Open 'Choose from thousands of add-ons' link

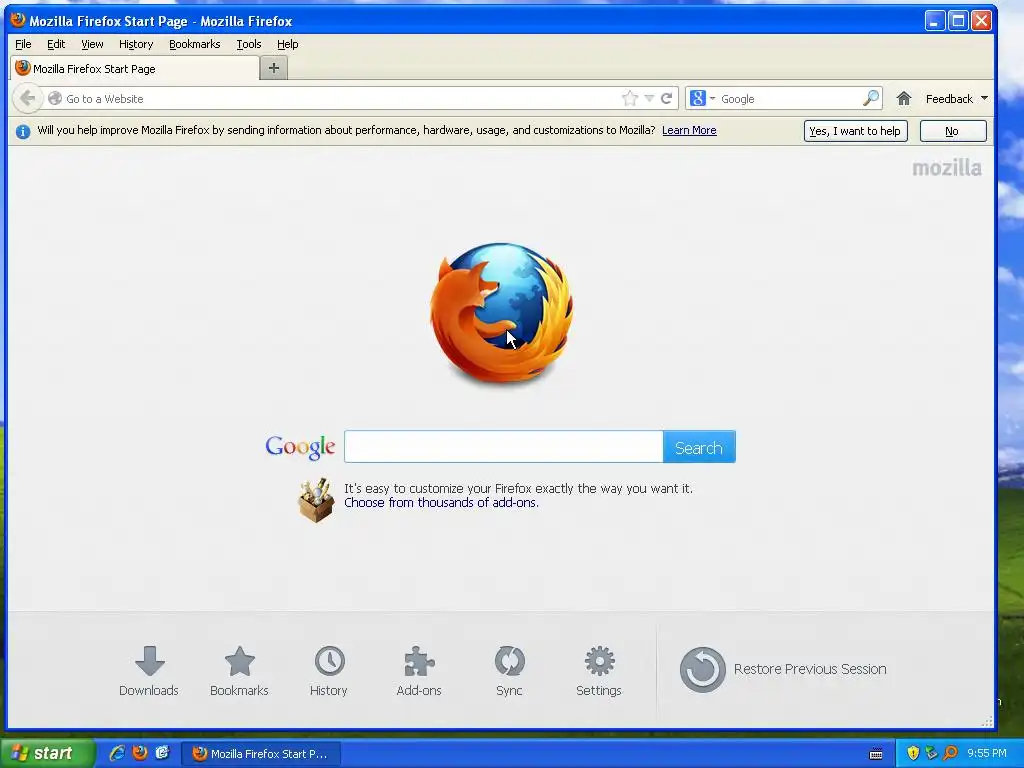(x=441, y=502)
